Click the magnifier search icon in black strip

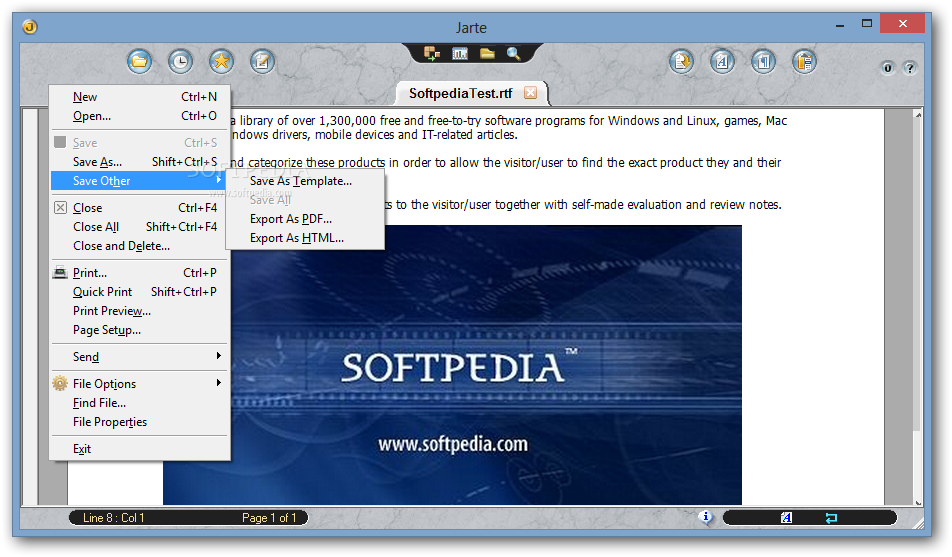(x=514, y=53)
